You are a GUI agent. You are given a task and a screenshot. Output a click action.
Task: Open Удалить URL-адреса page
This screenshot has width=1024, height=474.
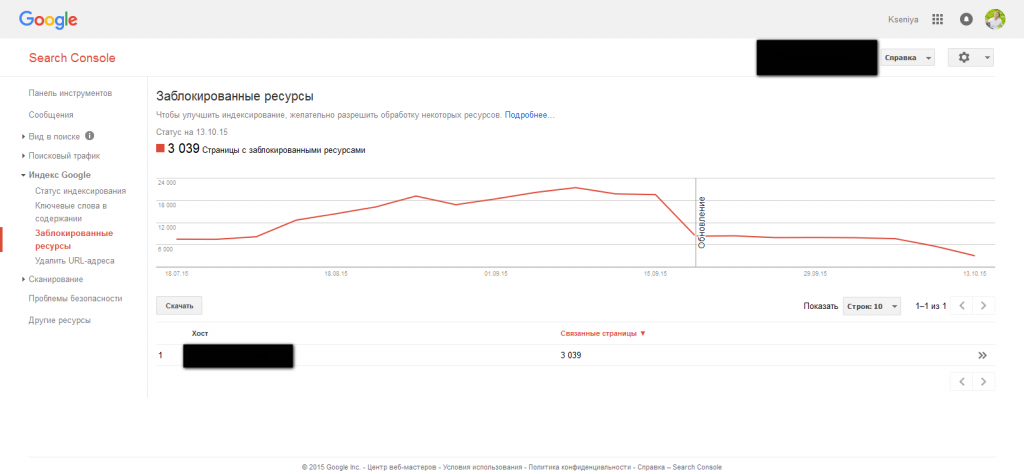pyautogui.click(x=74, y=261)
